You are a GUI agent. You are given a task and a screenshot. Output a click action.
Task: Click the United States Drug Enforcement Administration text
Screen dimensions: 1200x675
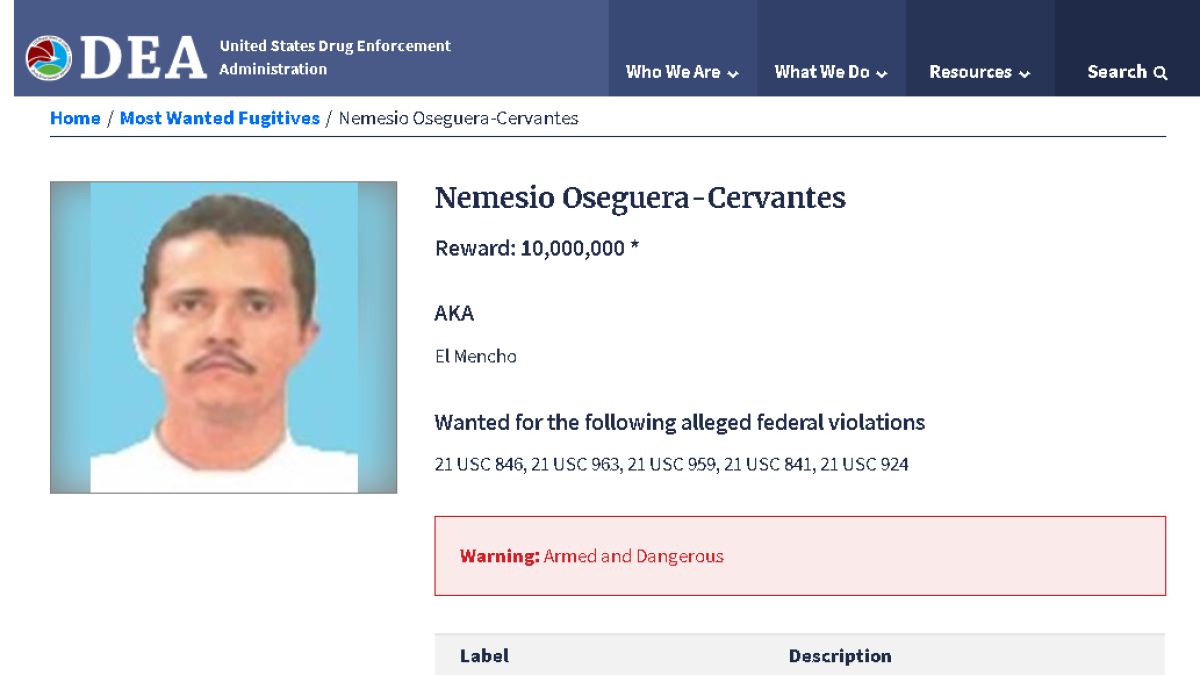(x=335, y=58)
